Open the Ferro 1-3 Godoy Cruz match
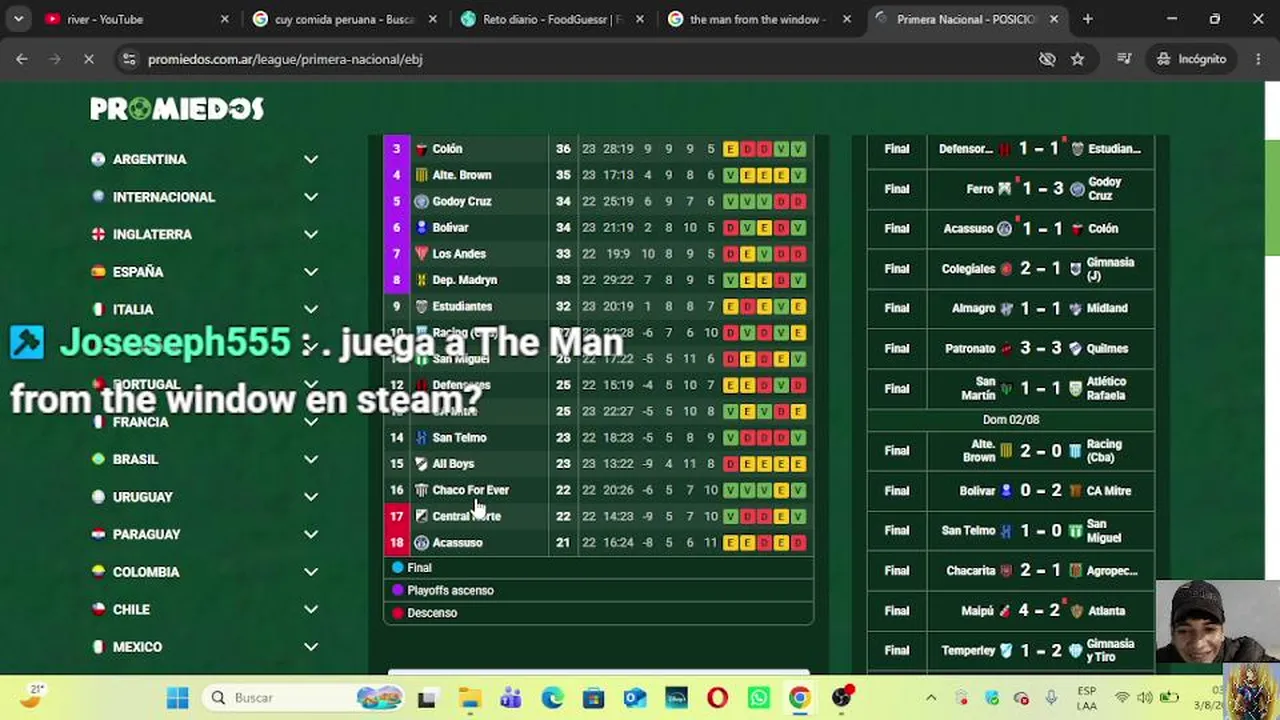This screenshot has height=720, width=1280. [x=1011, y=189]
